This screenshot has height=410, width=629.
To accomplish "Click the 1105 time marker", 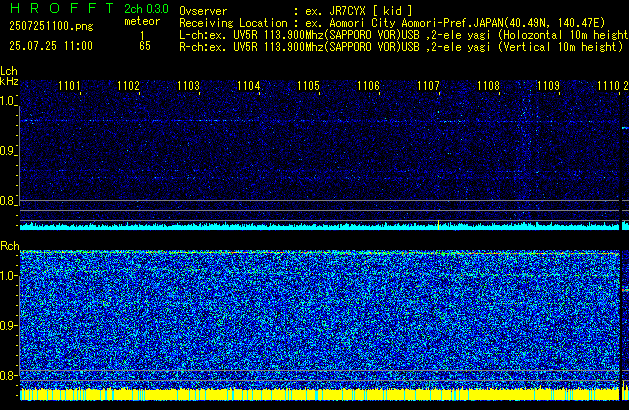I will click(x=308, y=86).
